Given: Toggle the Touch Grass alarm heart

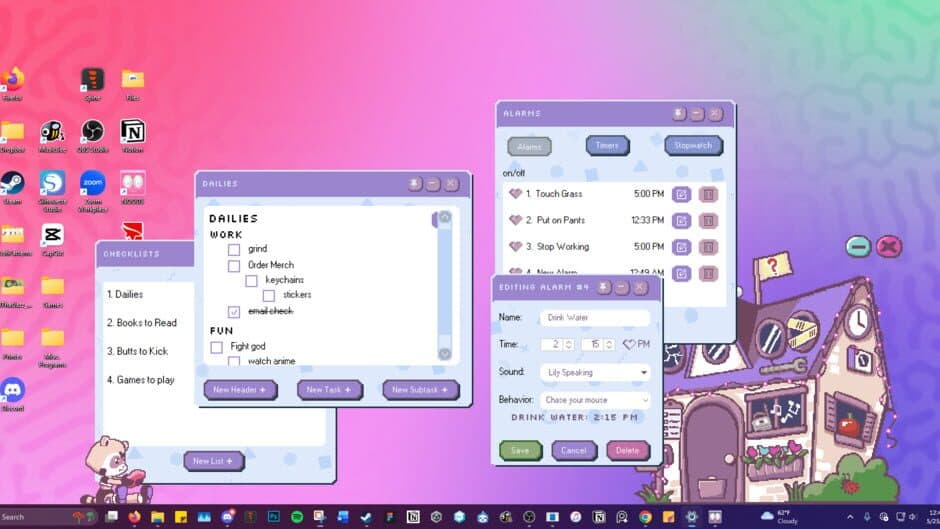Looking at the screenshot, I should (x=515, y=194).
